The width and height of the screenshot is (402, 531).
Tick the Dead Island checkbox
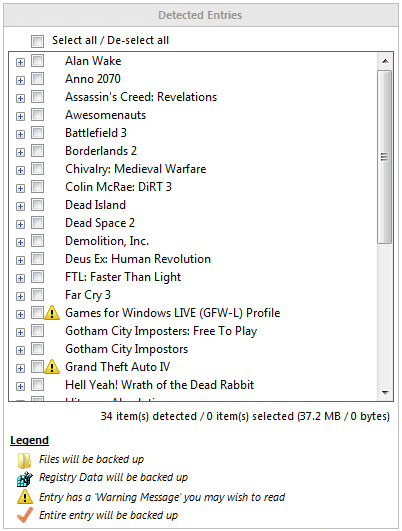[x=37, y=205]
